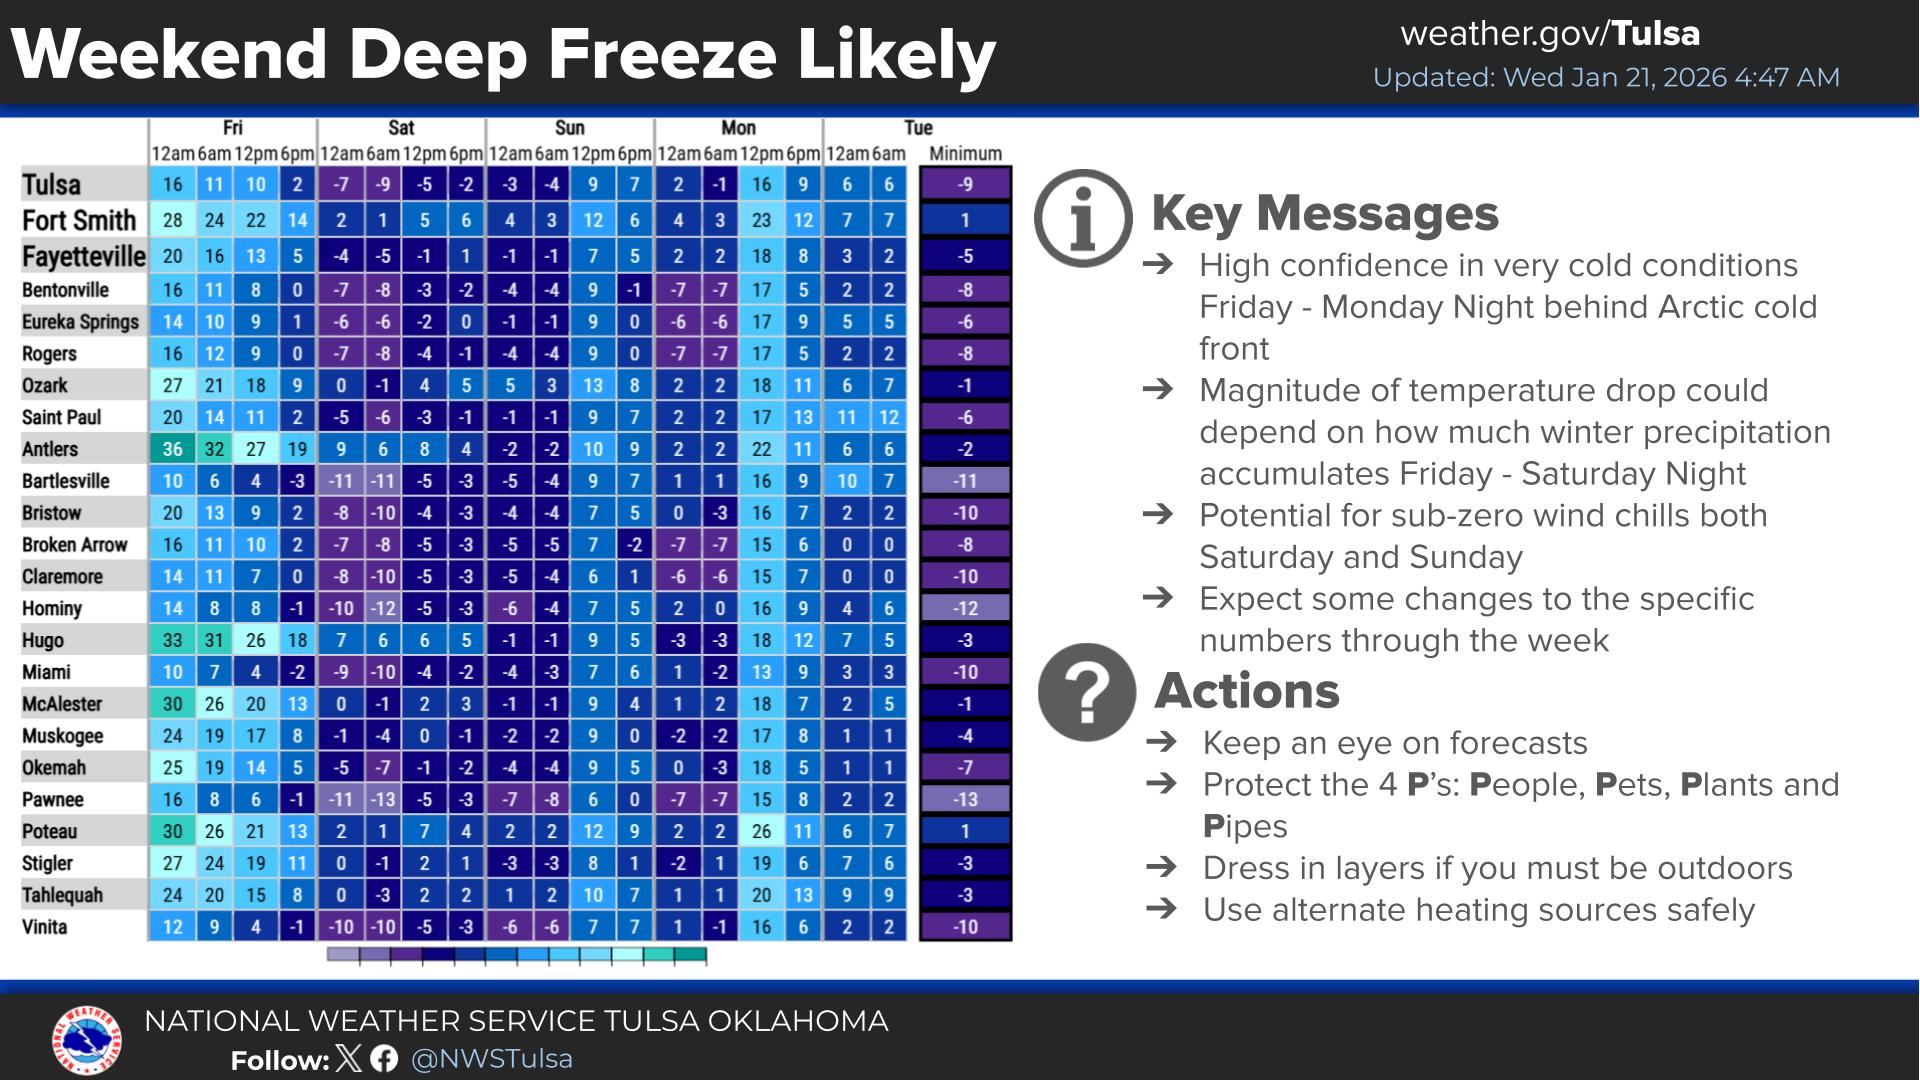
Task: Select the Sat day column header
Action: click(x=401, y=128)
